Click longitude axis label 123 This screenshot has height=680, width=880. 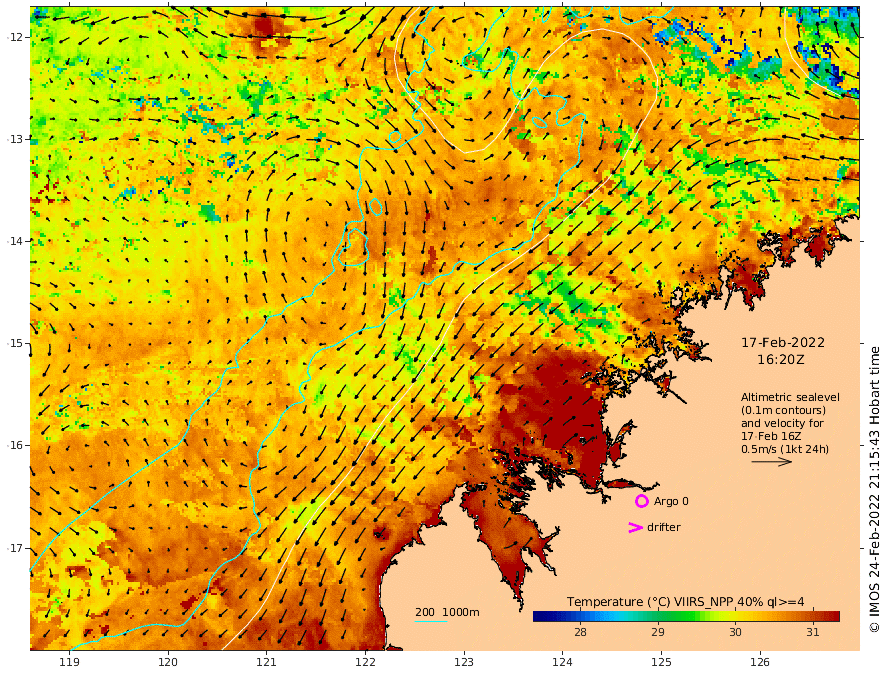pos(464,662)
